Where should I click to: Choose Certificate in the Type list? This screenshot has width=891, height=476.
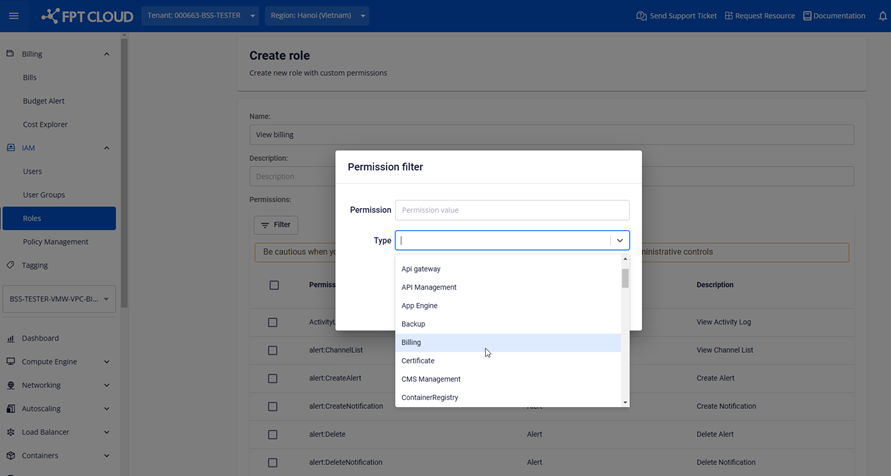418,361
